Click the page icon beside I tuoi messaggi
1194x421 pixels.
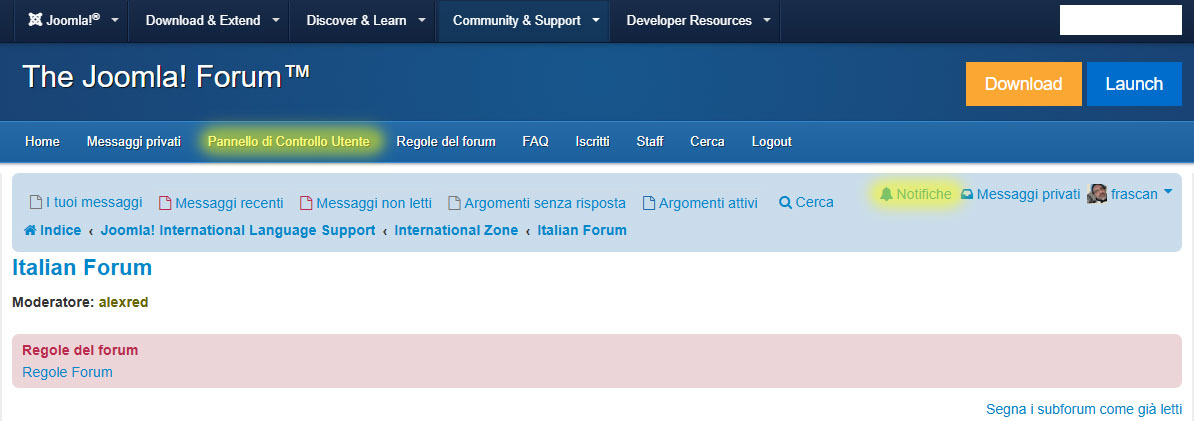tap(35, 203)
